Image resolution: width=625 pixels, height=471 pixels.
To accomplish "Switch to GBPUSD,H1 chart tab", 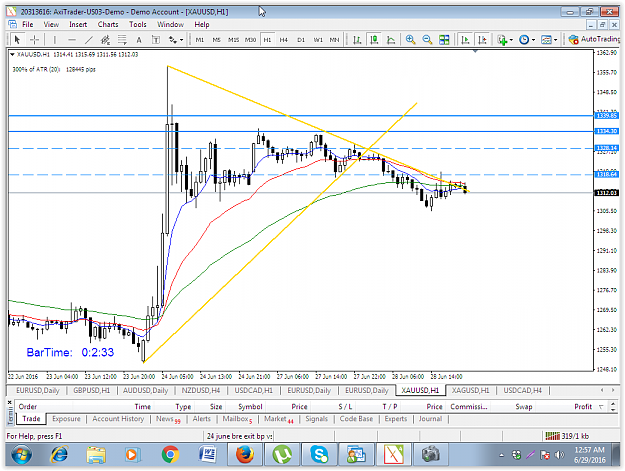I will coord(91,391).
